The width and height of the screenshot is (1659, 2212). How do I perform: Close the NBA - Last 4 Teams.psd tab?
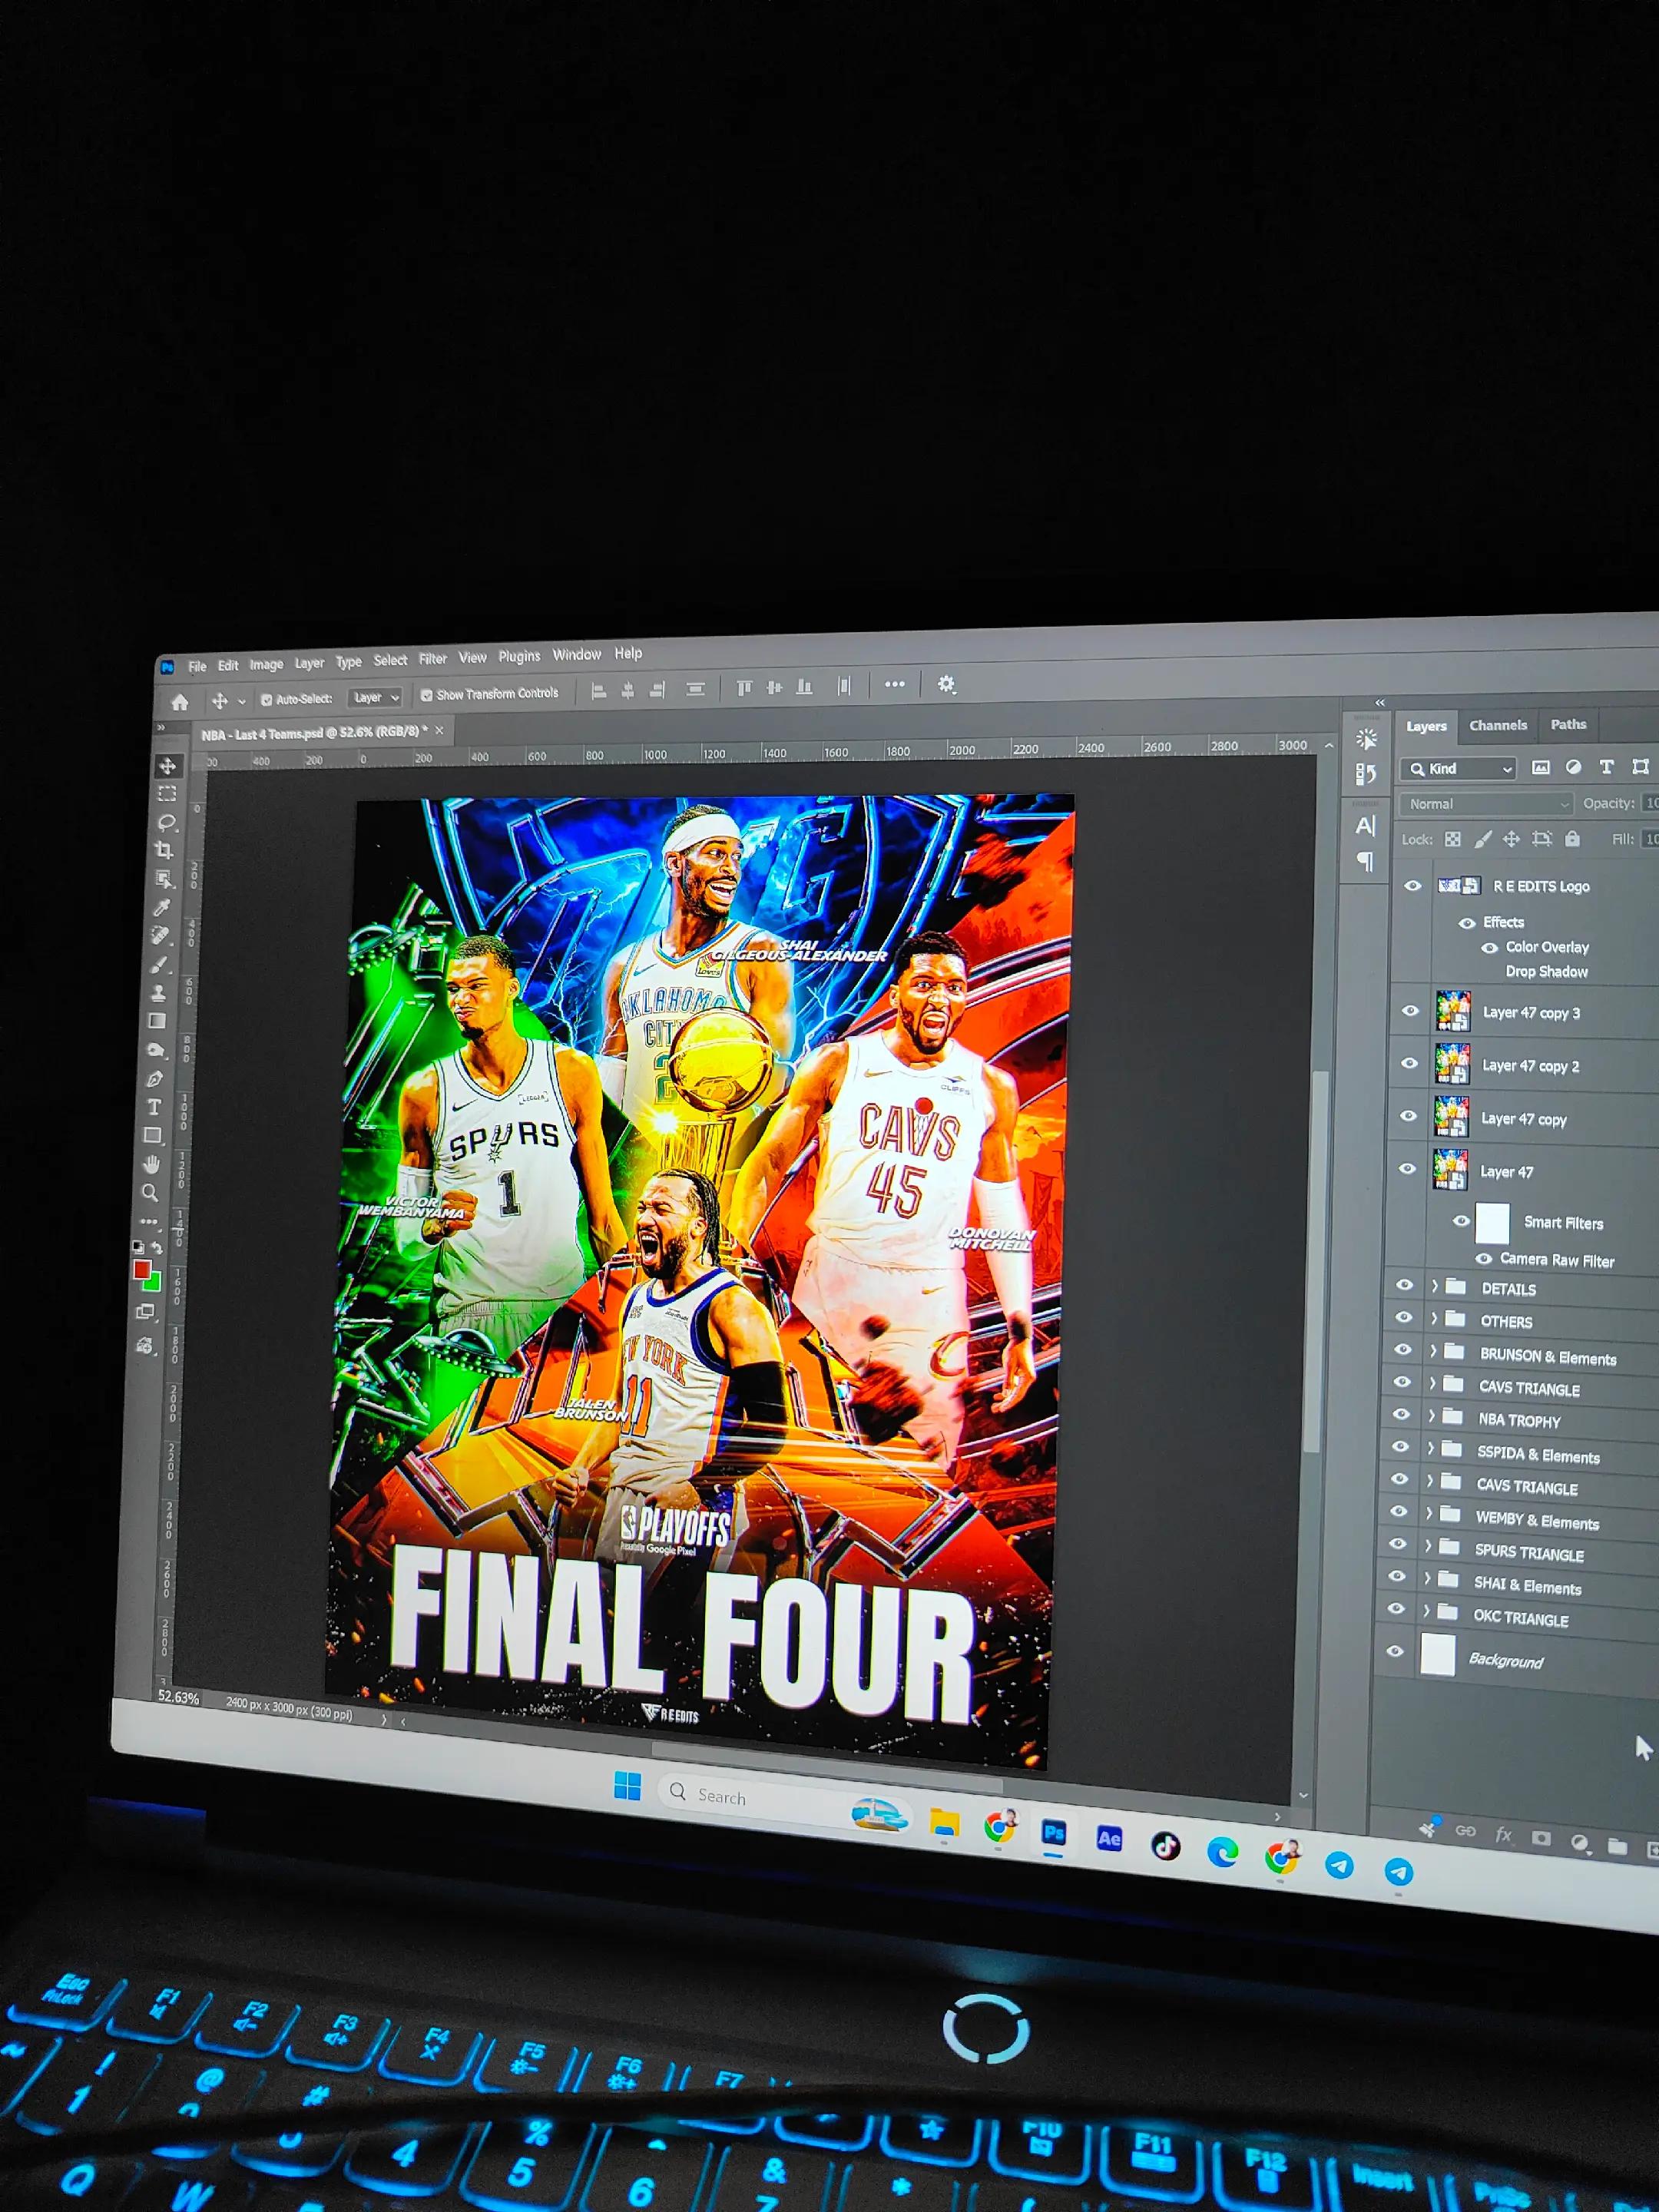439,731
